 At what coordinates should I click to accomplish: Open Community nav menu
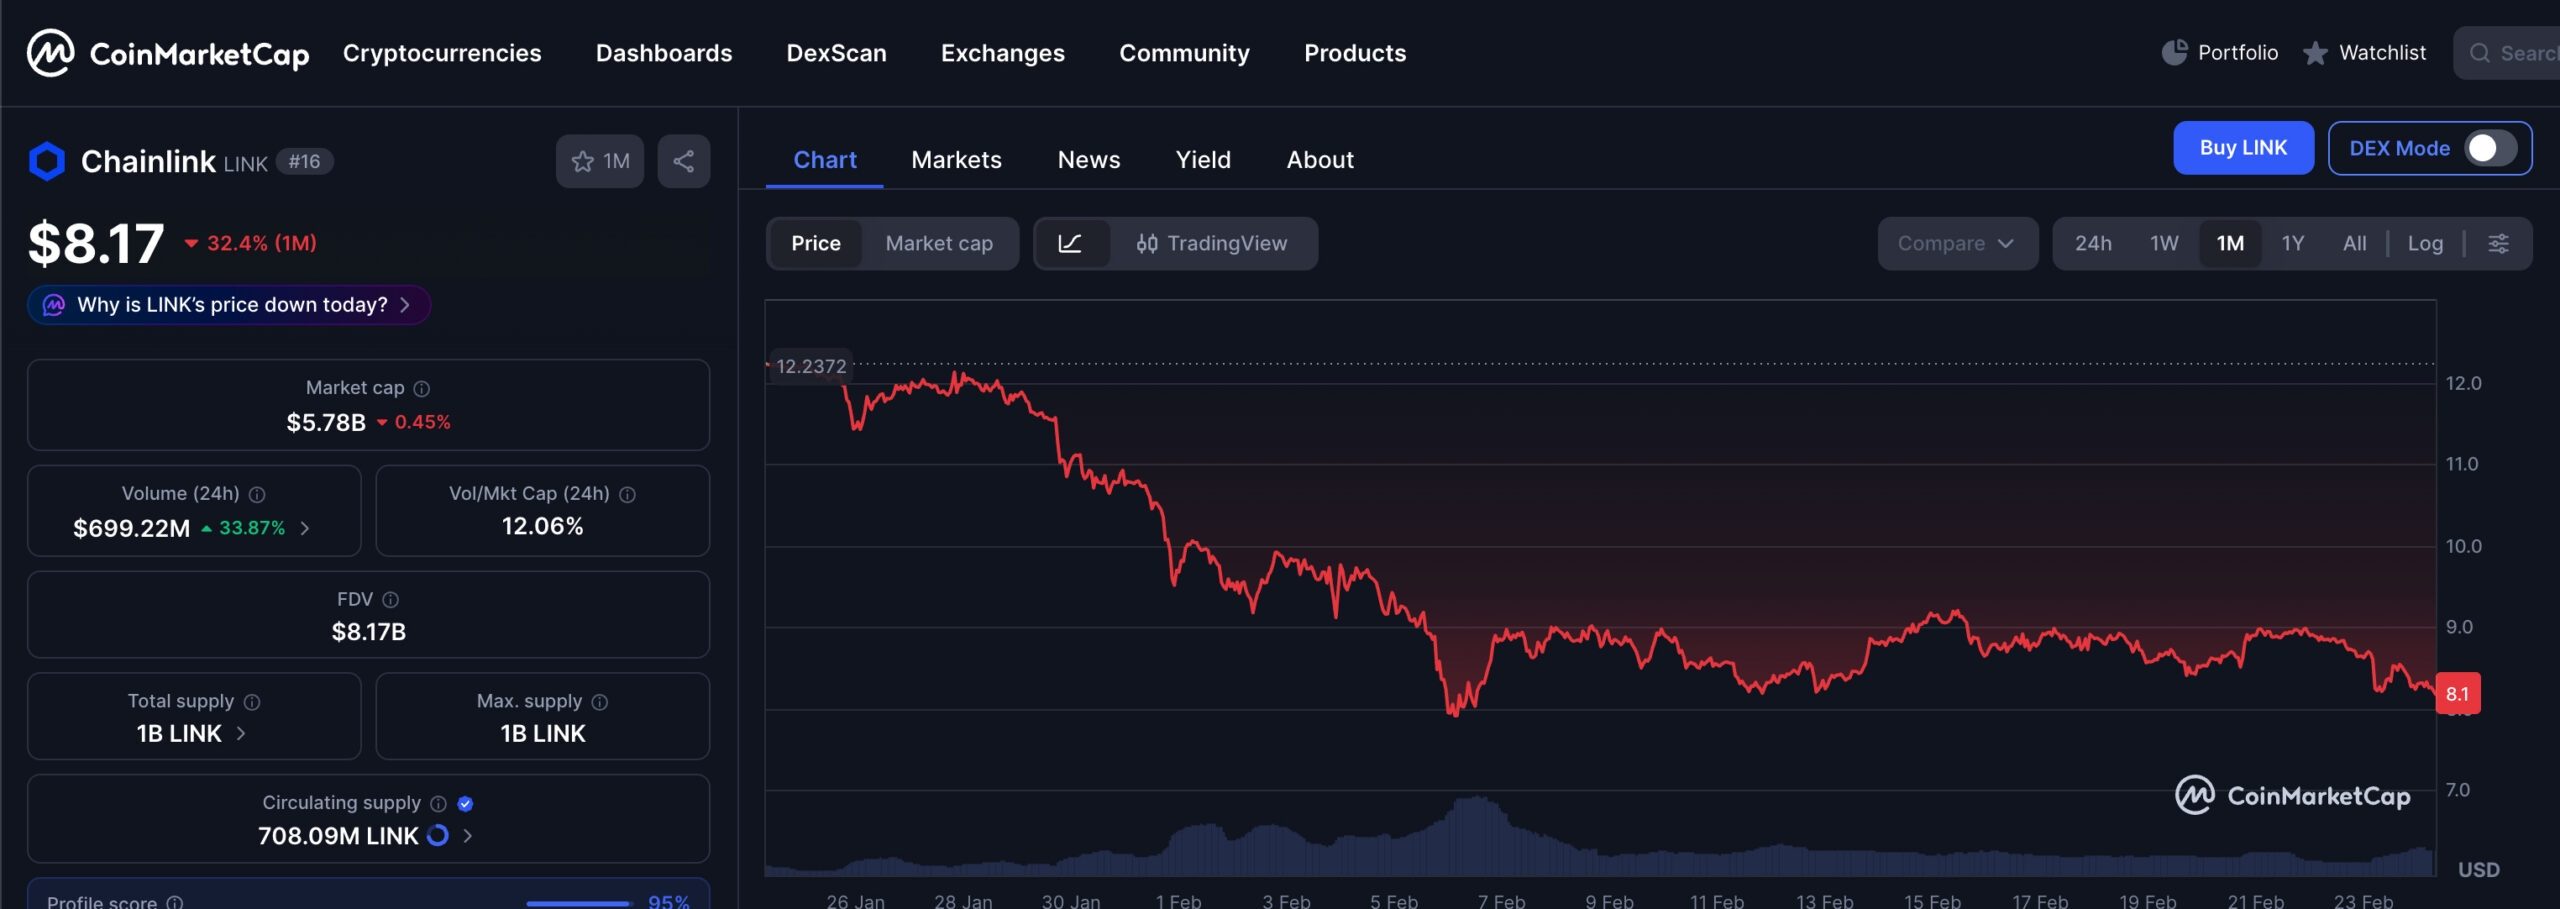1184,53
